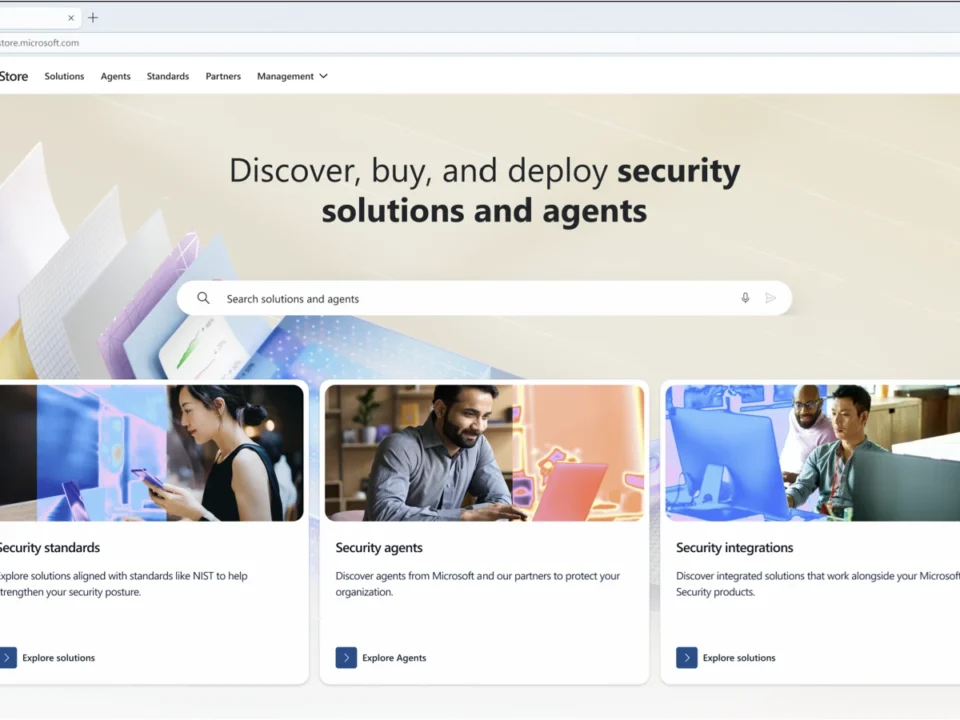Screen dimensions: 960x720
Task: Click the arrow icon beside Explore Agents
Action: pyautogui.click(x=346, y=658)
